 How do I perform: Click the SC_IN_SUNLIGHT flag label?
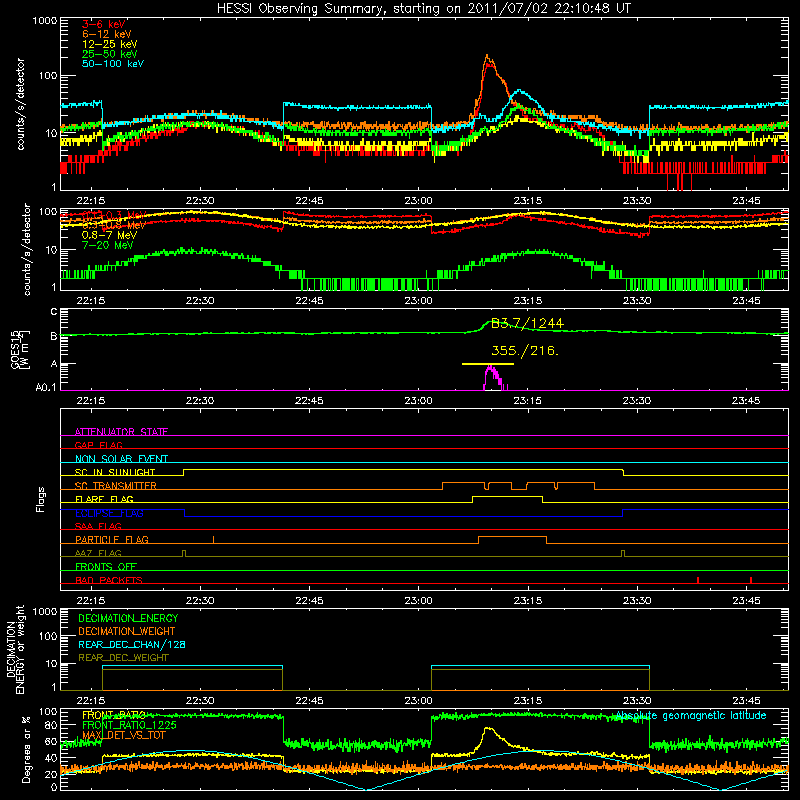115,472
